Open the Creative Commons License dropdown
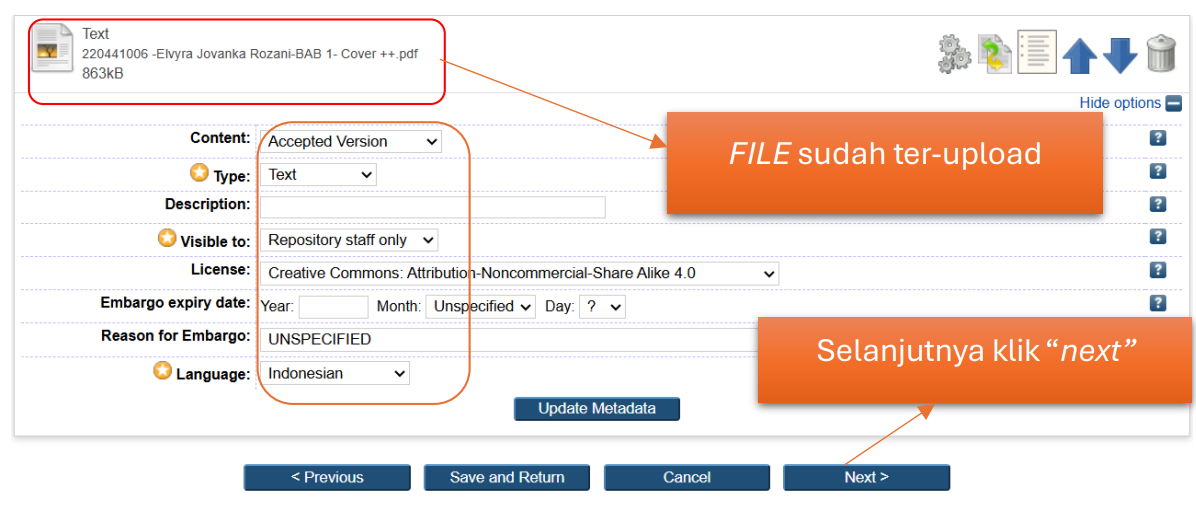Image resolution: width=1196 pixels, height=506 pixels. 519,273
